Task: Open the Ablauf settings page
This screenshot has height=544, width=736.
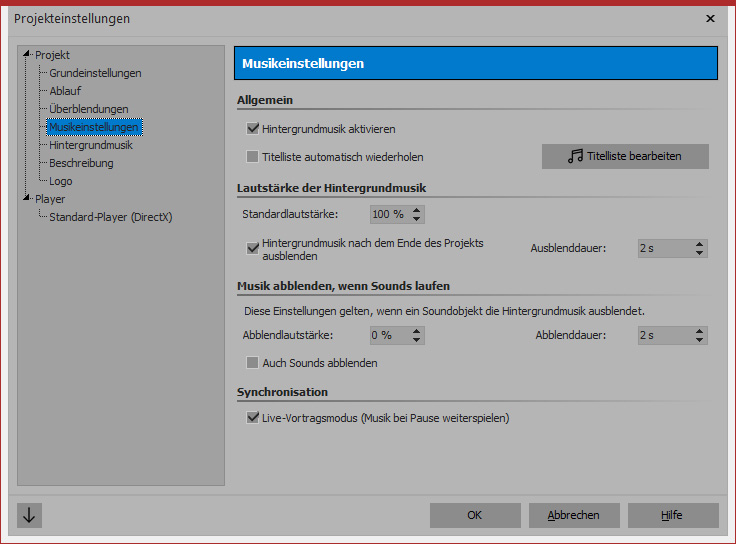Action: 65,91
